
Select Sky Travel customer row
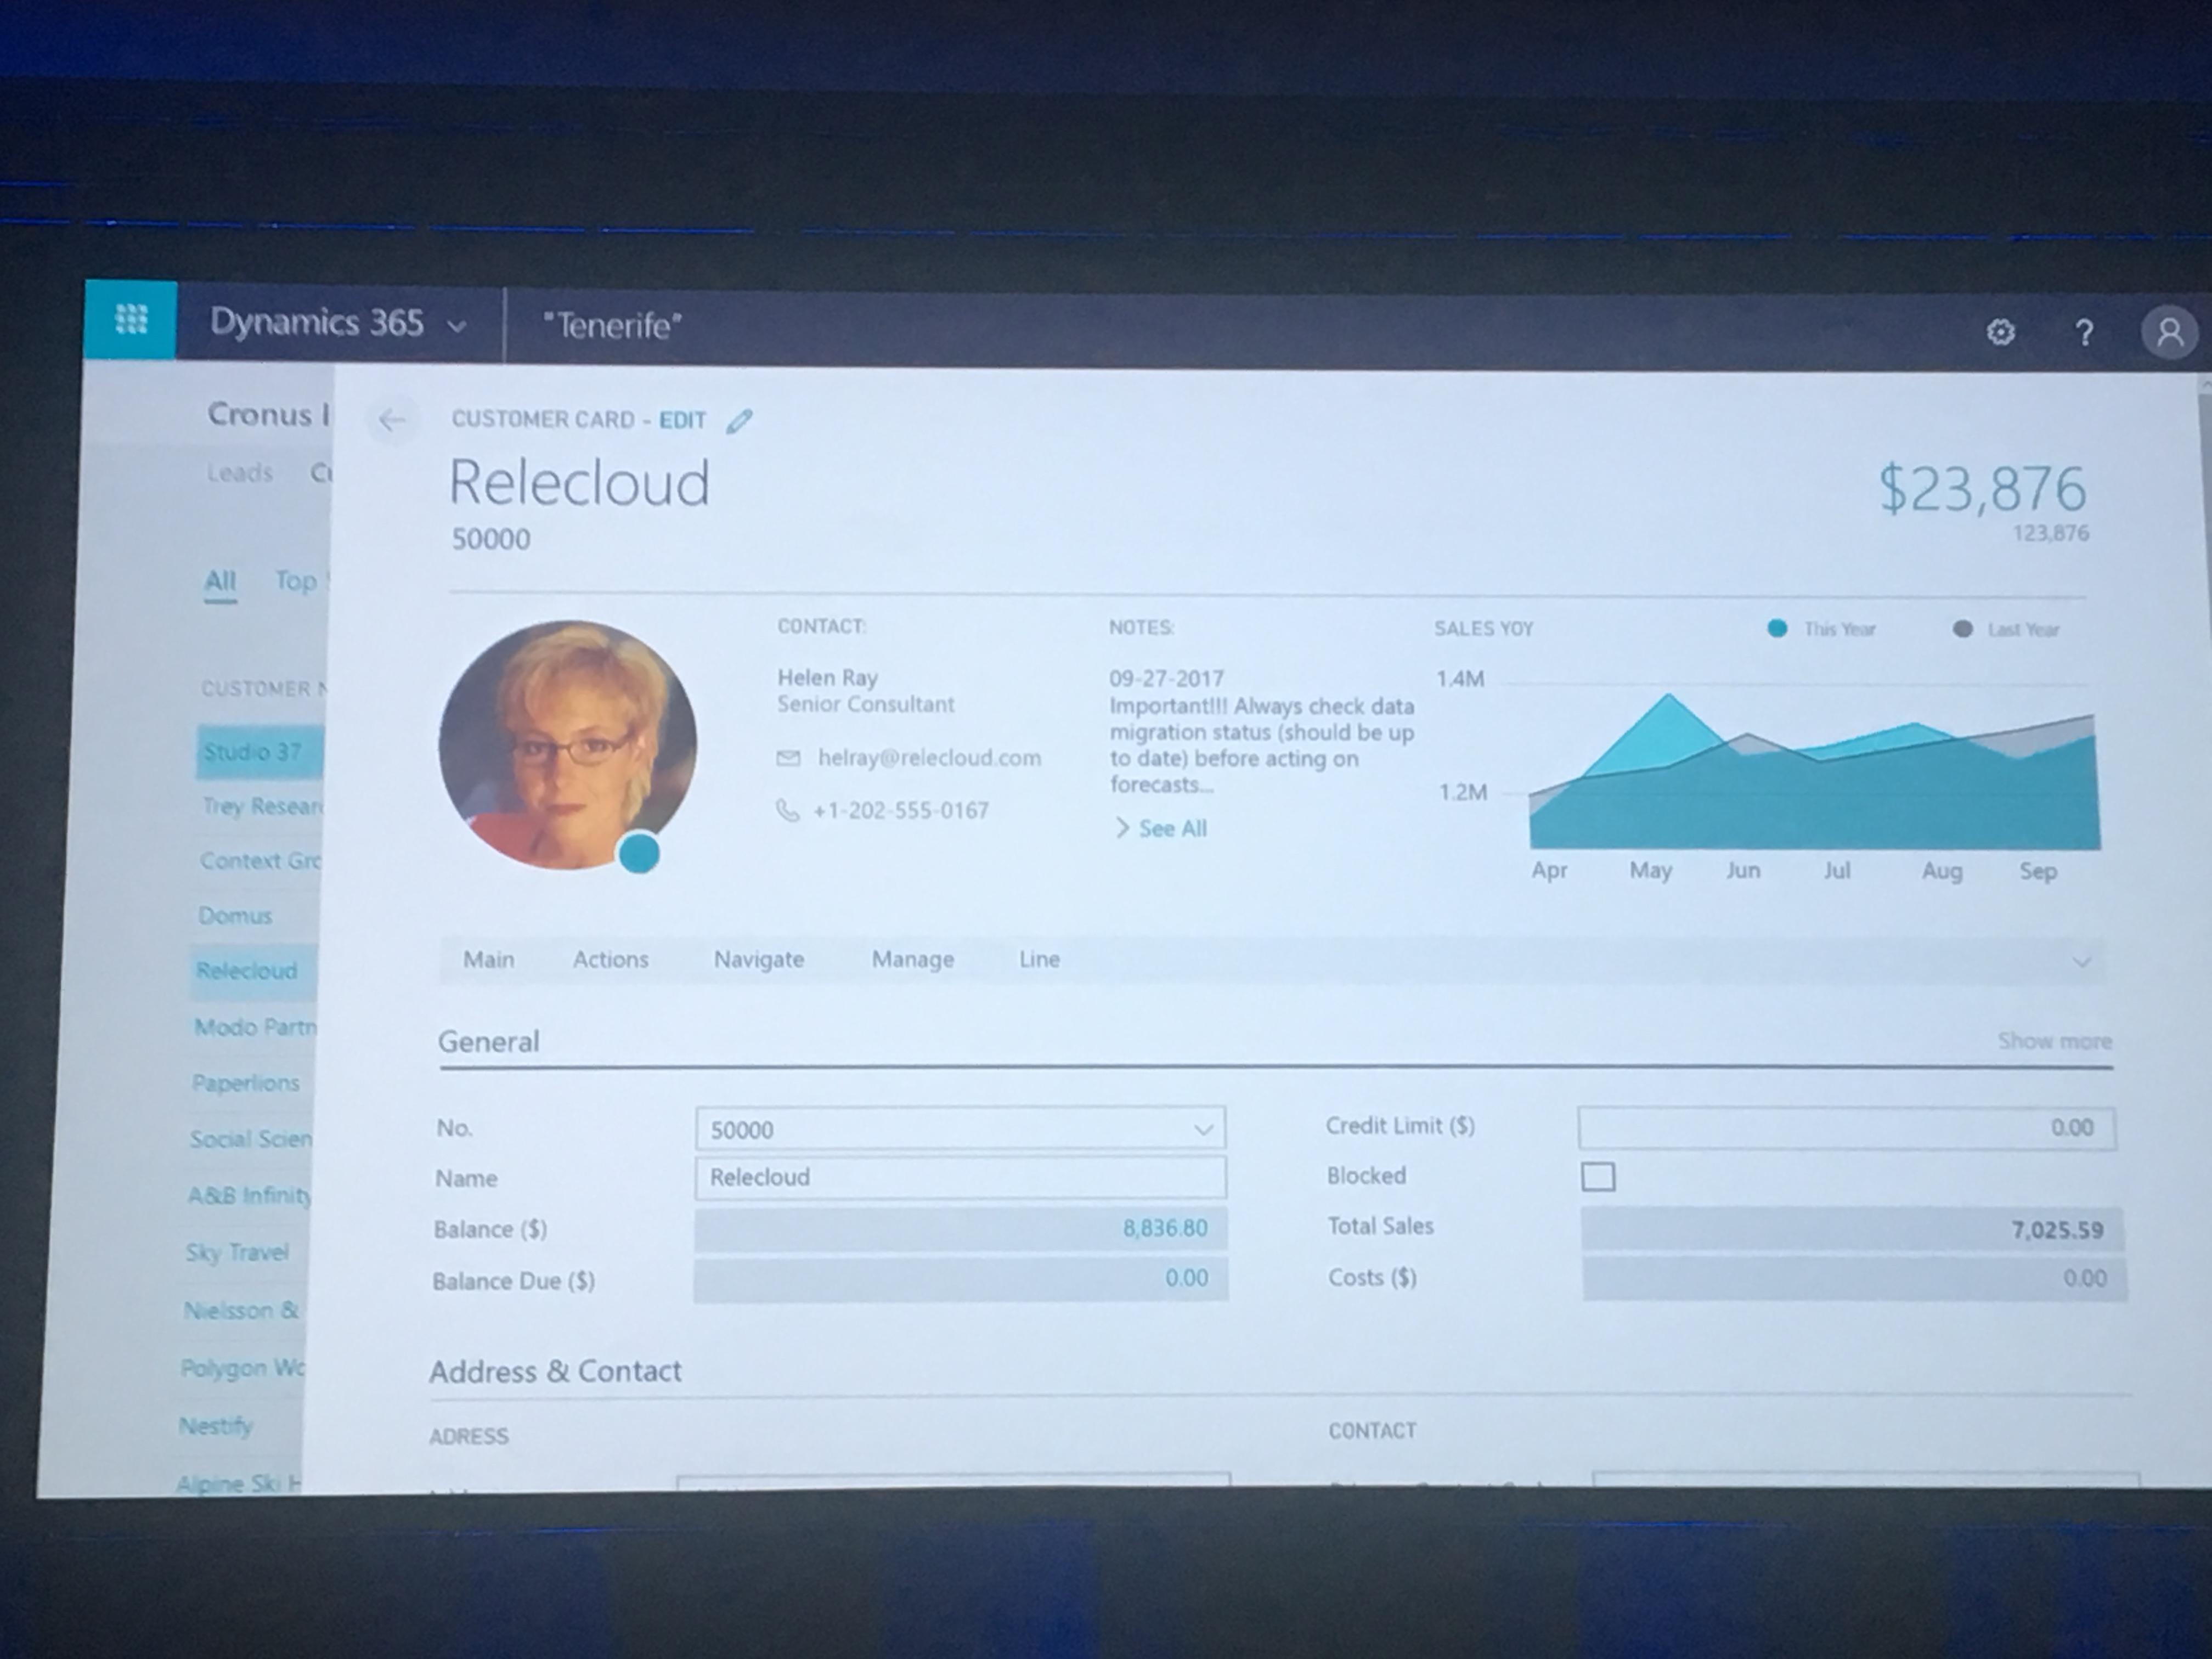click(x=237, y=1252)
